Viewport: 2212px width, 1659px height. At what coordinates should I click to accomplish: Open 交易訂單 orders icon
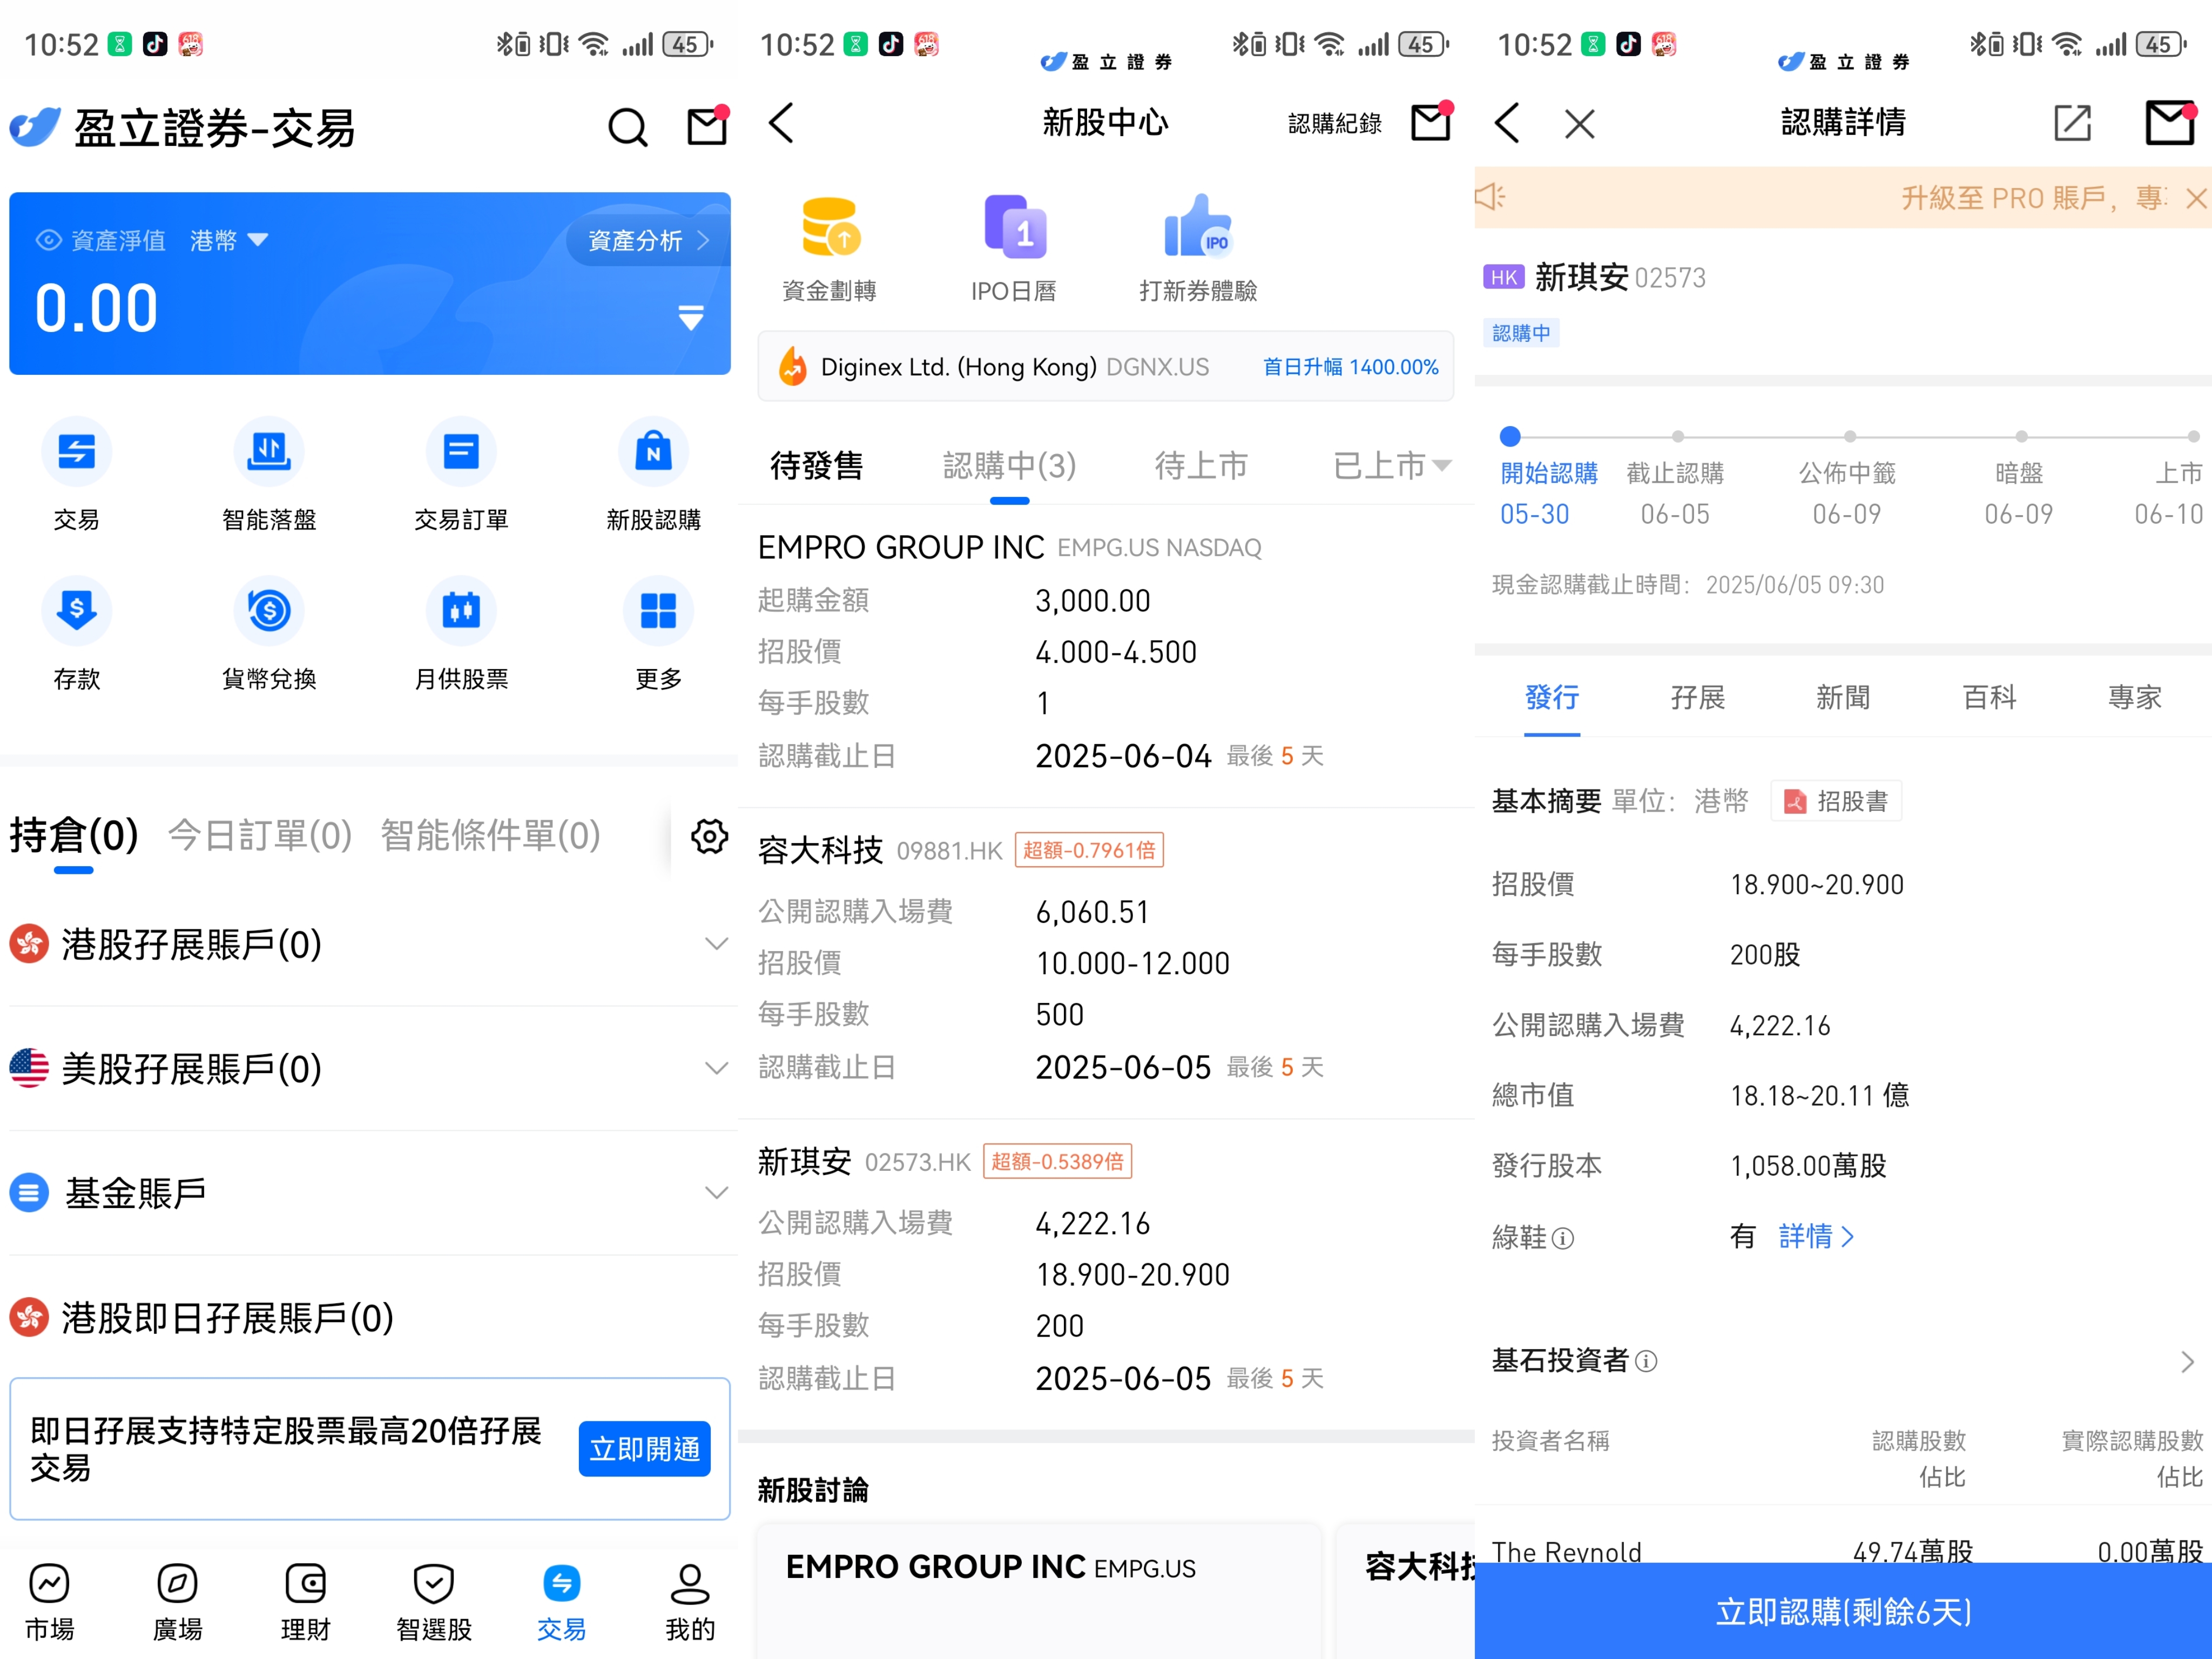click(x=461, y=452)
